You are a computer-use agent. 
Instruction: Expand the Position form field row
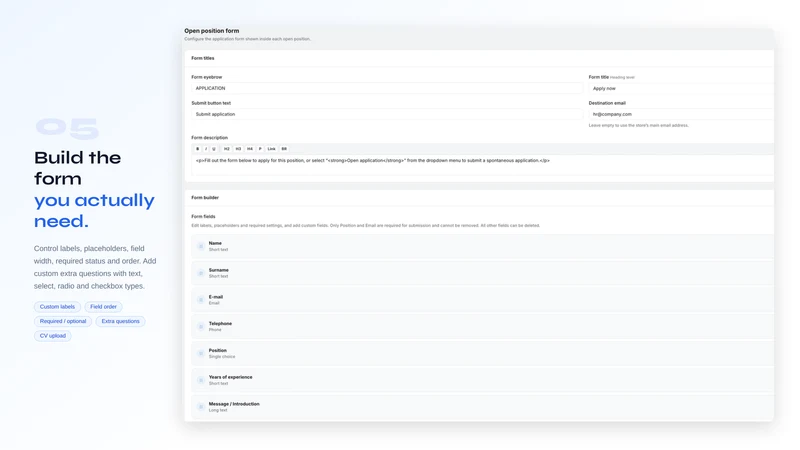(482, 354)
